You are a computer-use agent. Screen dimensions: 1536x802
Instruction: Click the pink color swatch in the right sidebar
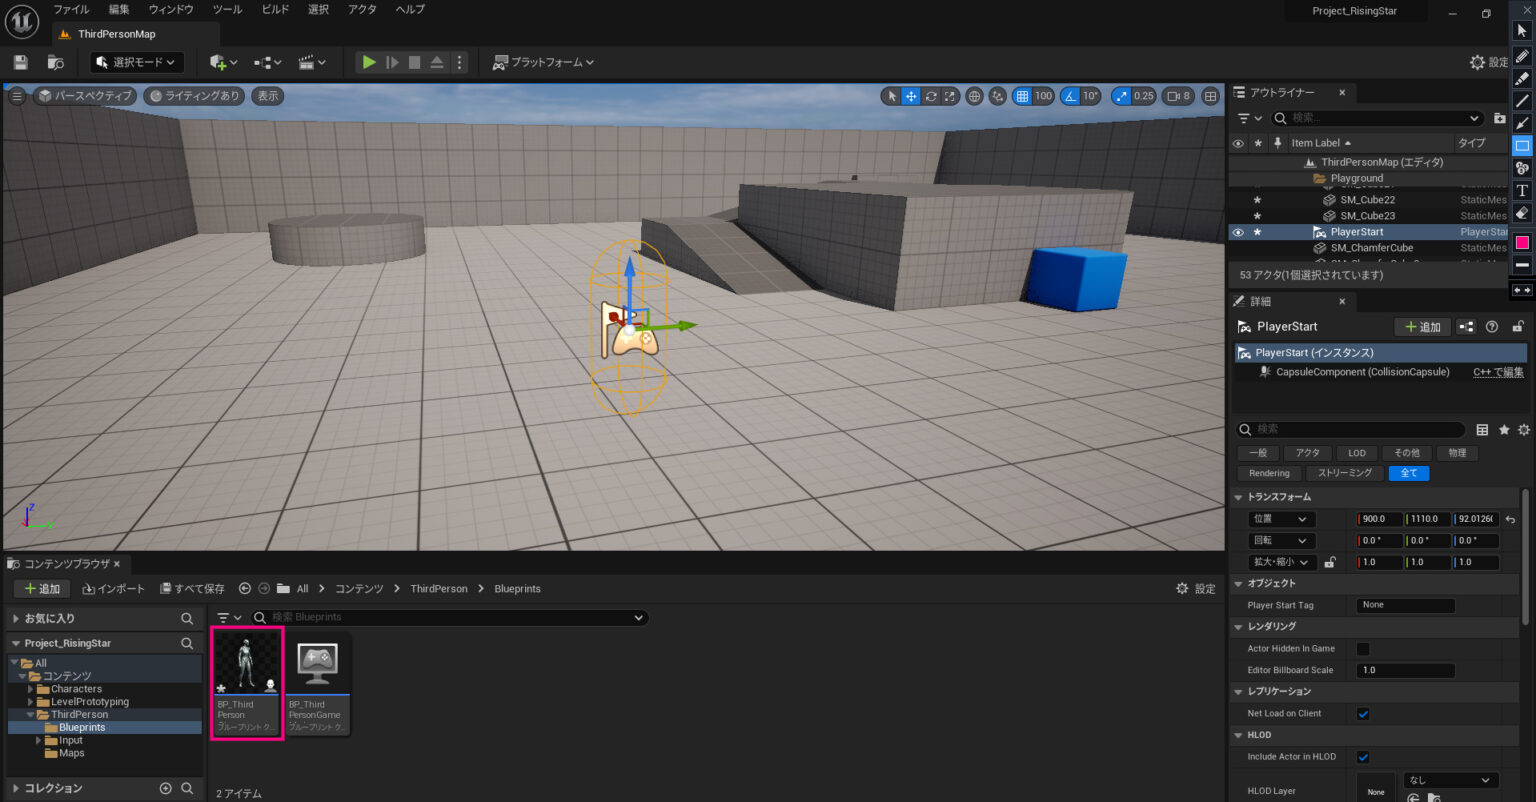[1523, 242]
